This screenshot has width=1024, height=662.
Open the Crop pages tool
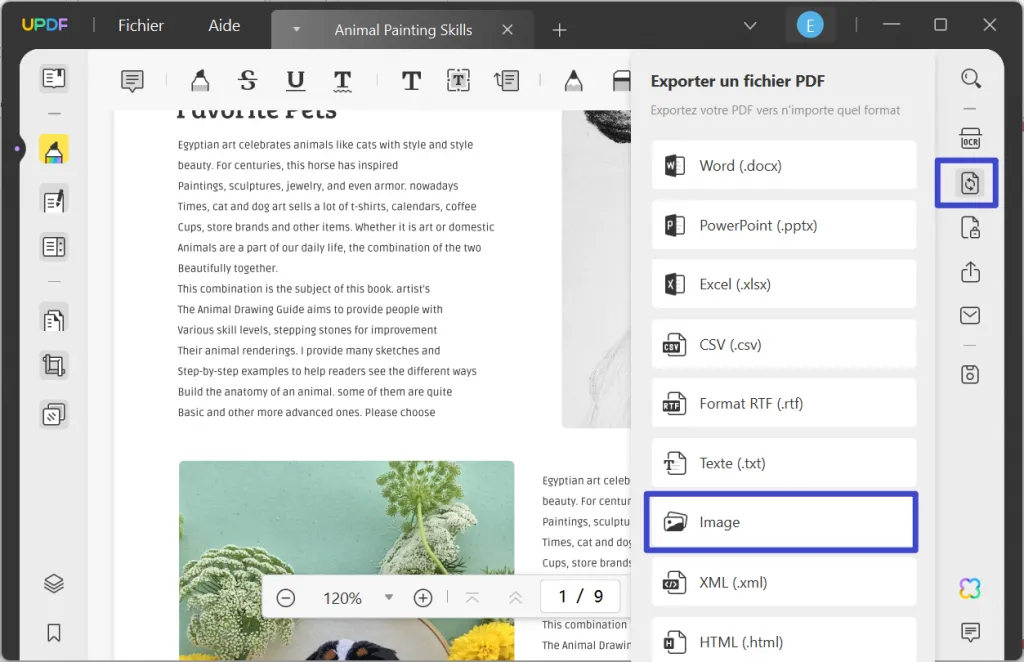[x=53, y=365]
